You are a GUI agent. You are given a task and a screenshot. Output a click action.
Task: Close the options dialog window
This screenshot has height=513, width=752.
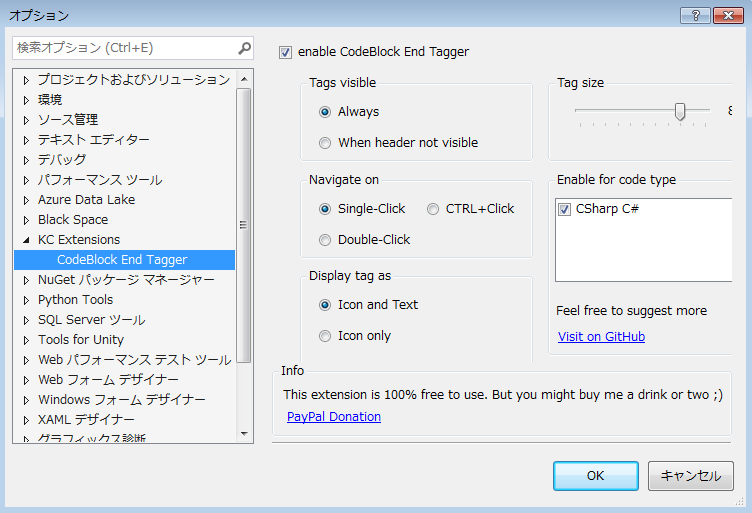[x=728, y=15]
